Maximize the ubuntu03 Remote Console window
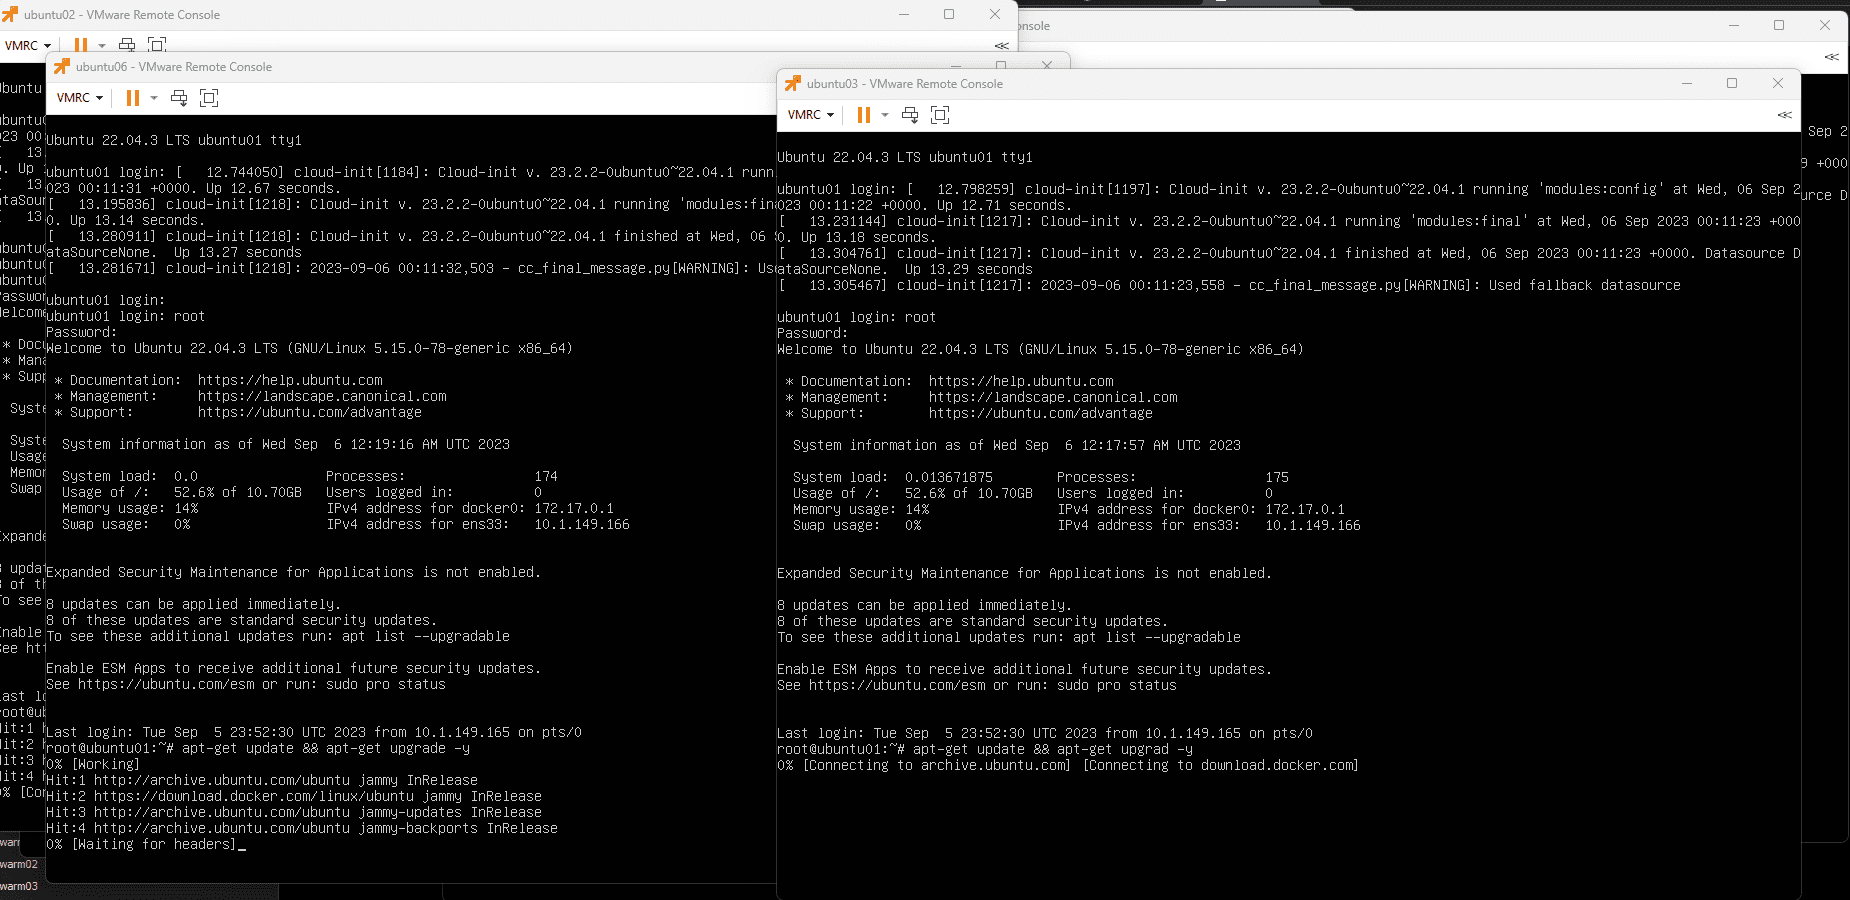The width and height of the screenshot is (1850, 900). point(1732,83)
